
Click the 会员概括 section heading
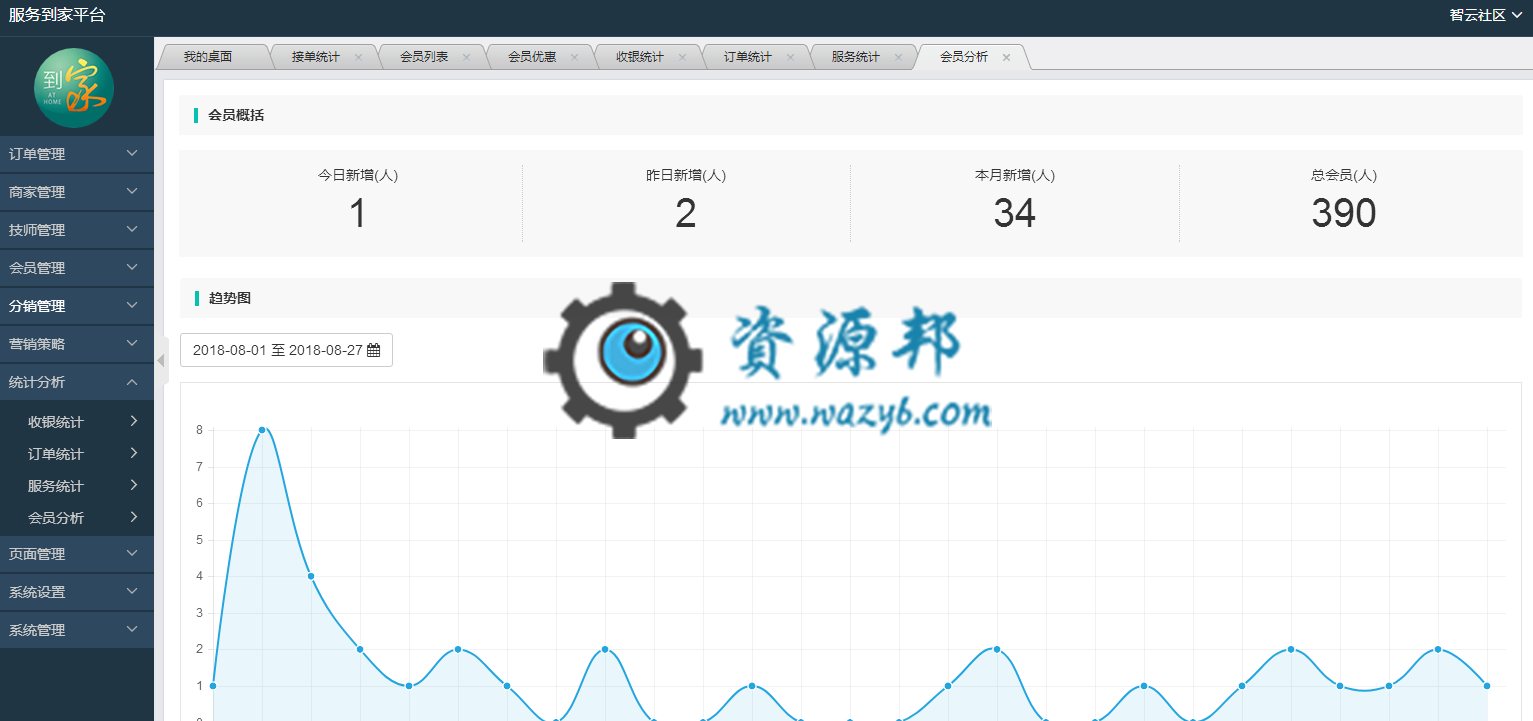pos(236,115)
